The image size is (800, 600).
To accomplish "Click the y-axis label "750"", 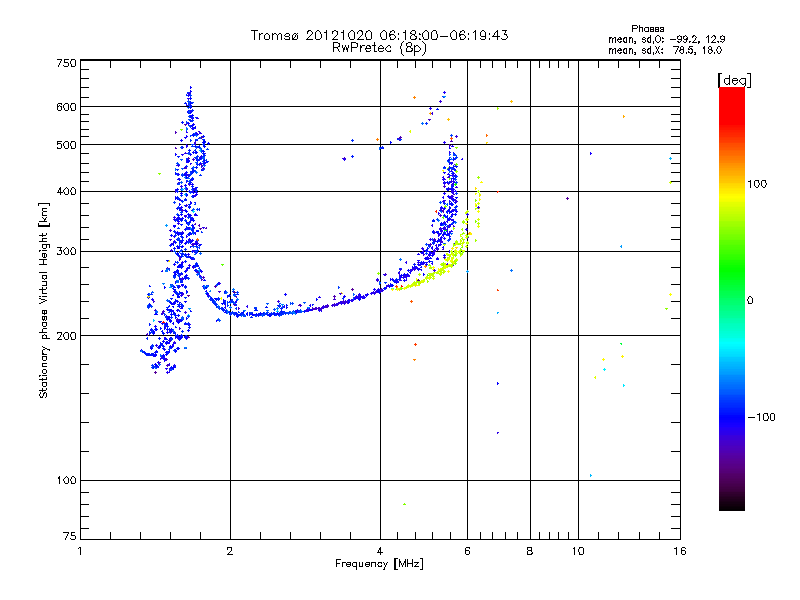I will (66, 63).
